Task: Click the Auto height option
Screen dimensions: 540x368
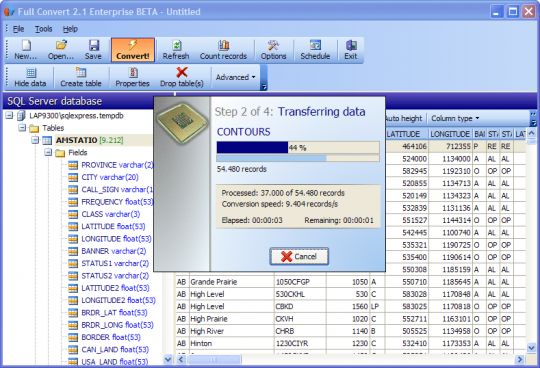Action: coord(404,118)
